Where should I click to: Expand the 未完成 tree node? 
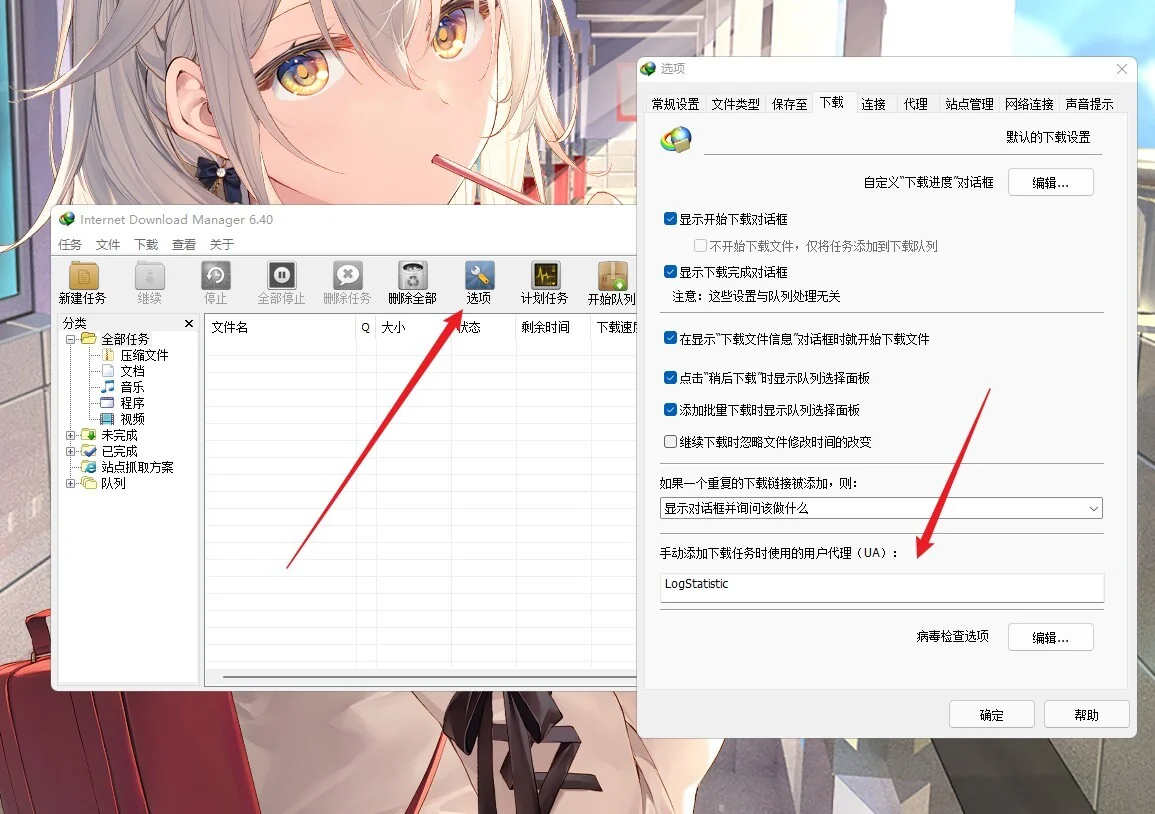70,435
